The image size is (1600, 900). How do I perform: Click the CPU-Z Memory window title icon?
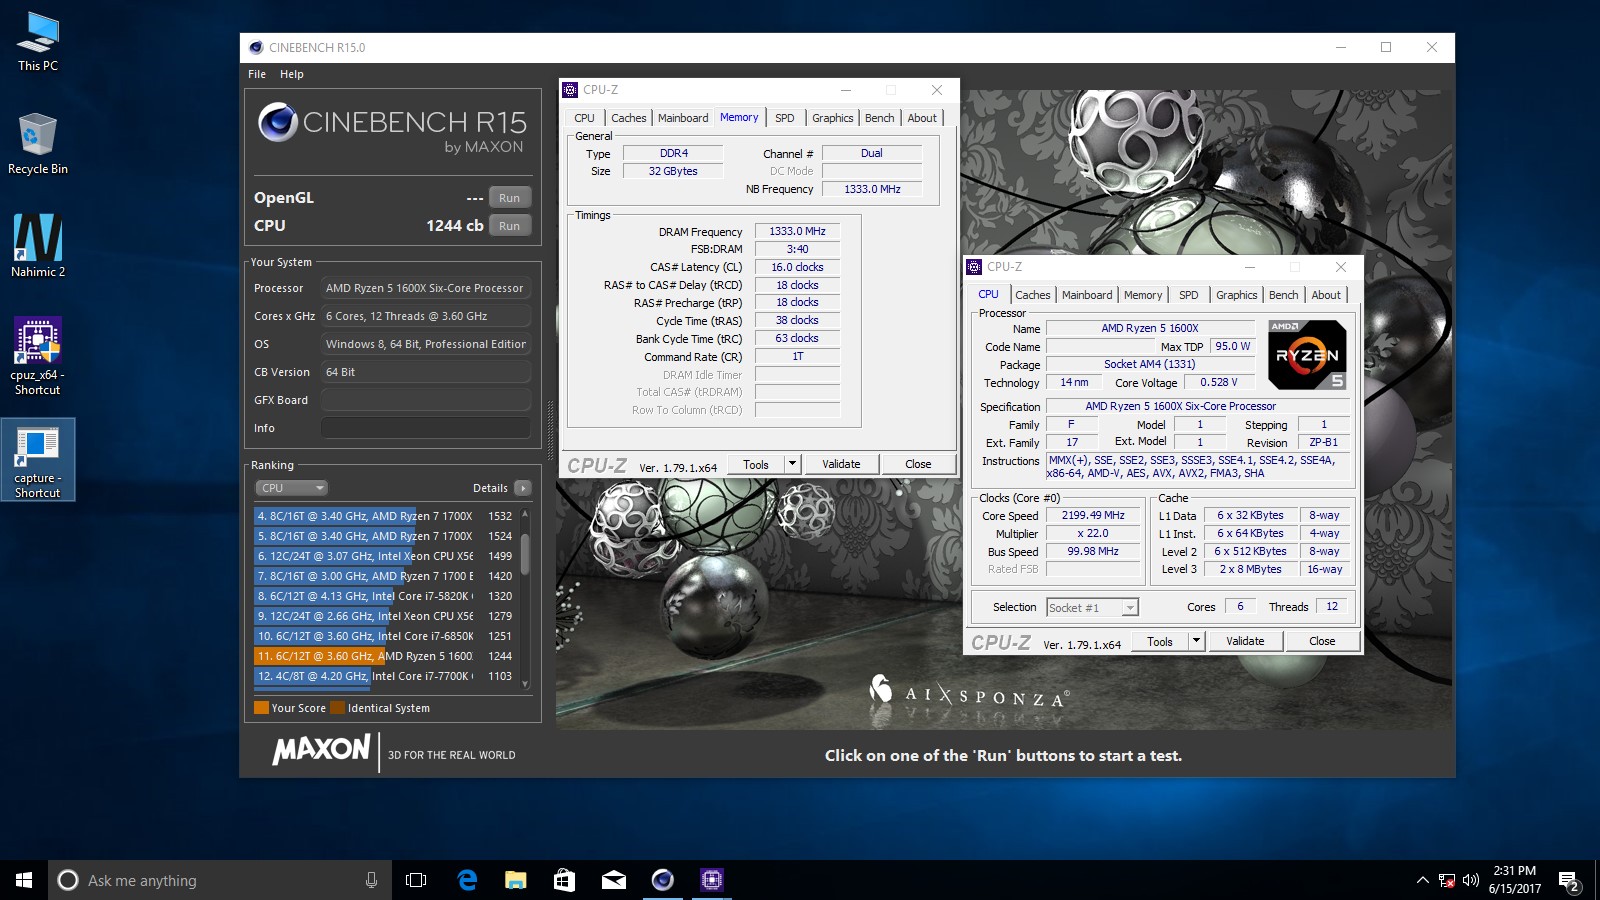point(570,90)
